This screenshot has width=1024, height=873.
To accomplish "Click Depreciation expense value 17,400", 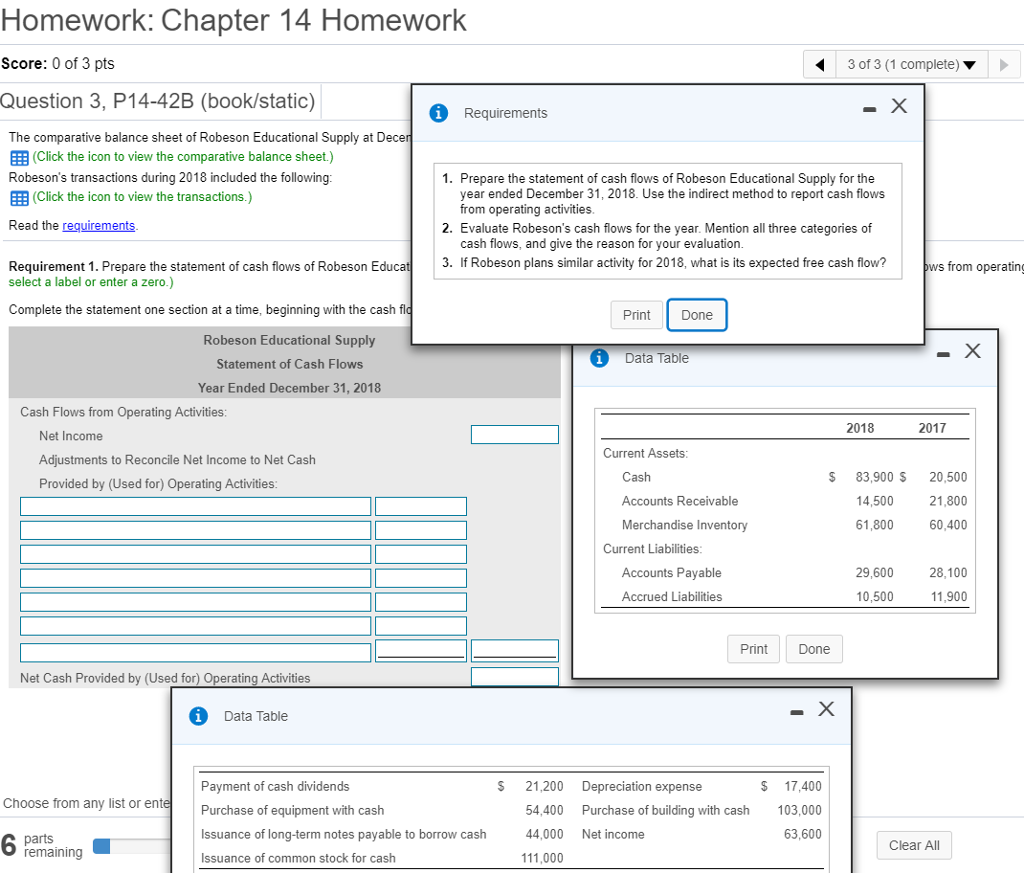I will point(803,786).
